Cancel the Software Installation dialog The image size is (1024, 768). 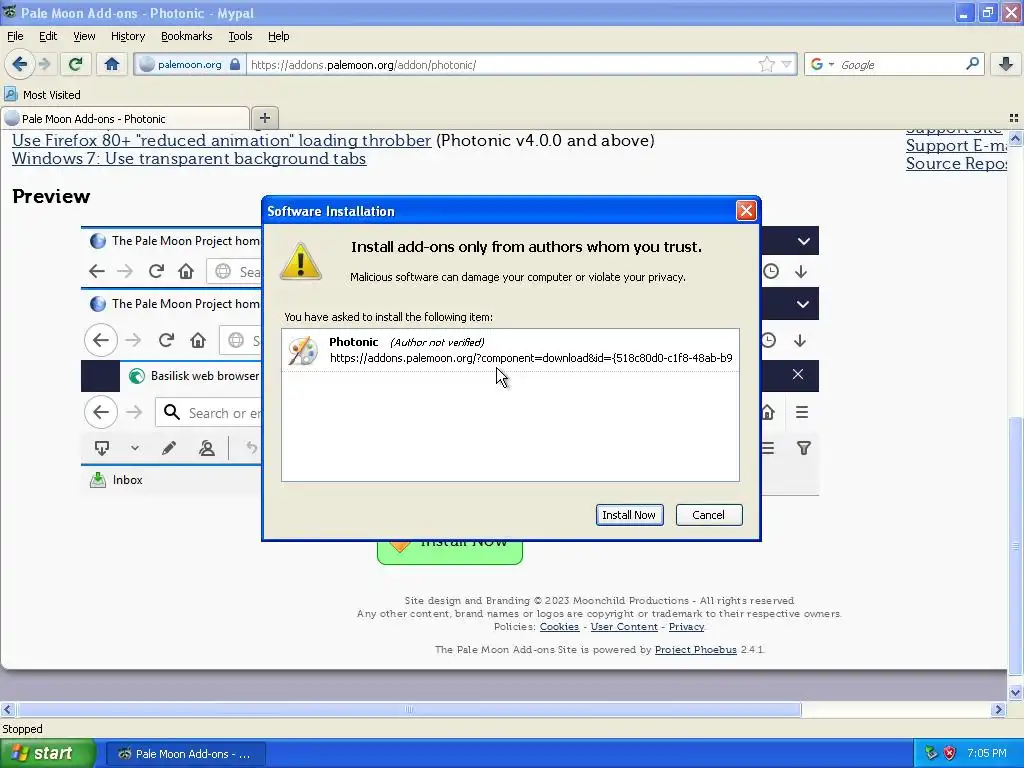point(709,515)
